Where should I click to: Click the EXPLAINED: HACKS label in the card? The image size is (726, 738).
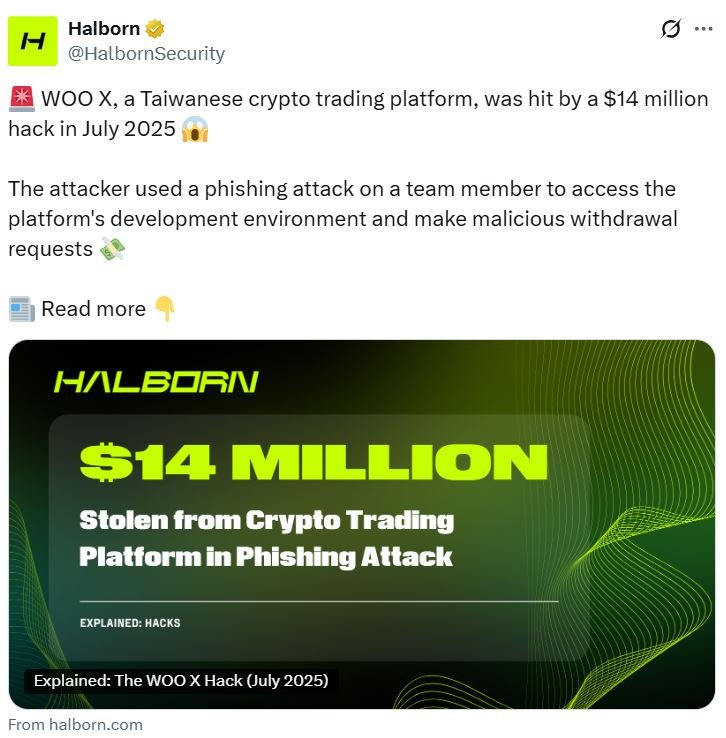click(x=130, y=623)
